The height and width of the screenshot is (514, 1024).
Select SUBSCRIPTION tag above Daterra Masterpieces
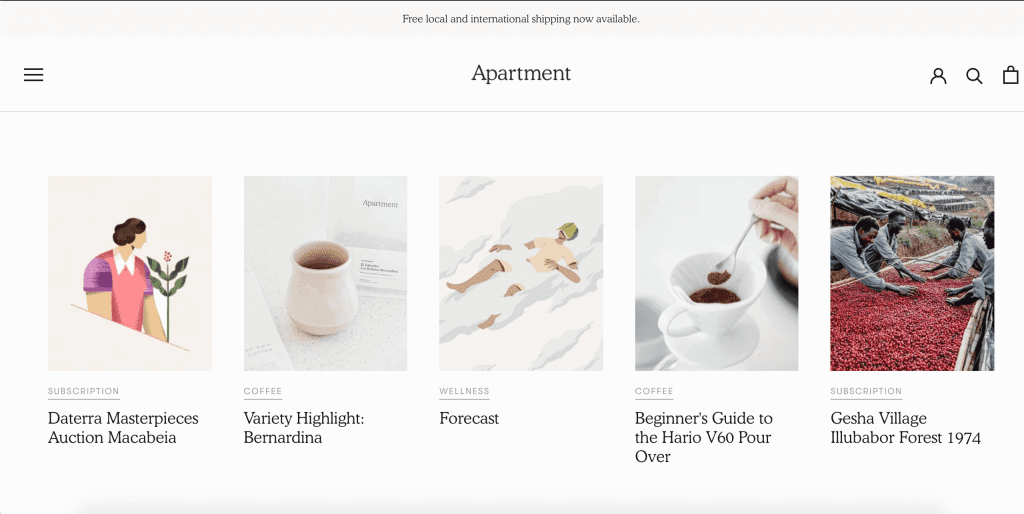point(84,391)
